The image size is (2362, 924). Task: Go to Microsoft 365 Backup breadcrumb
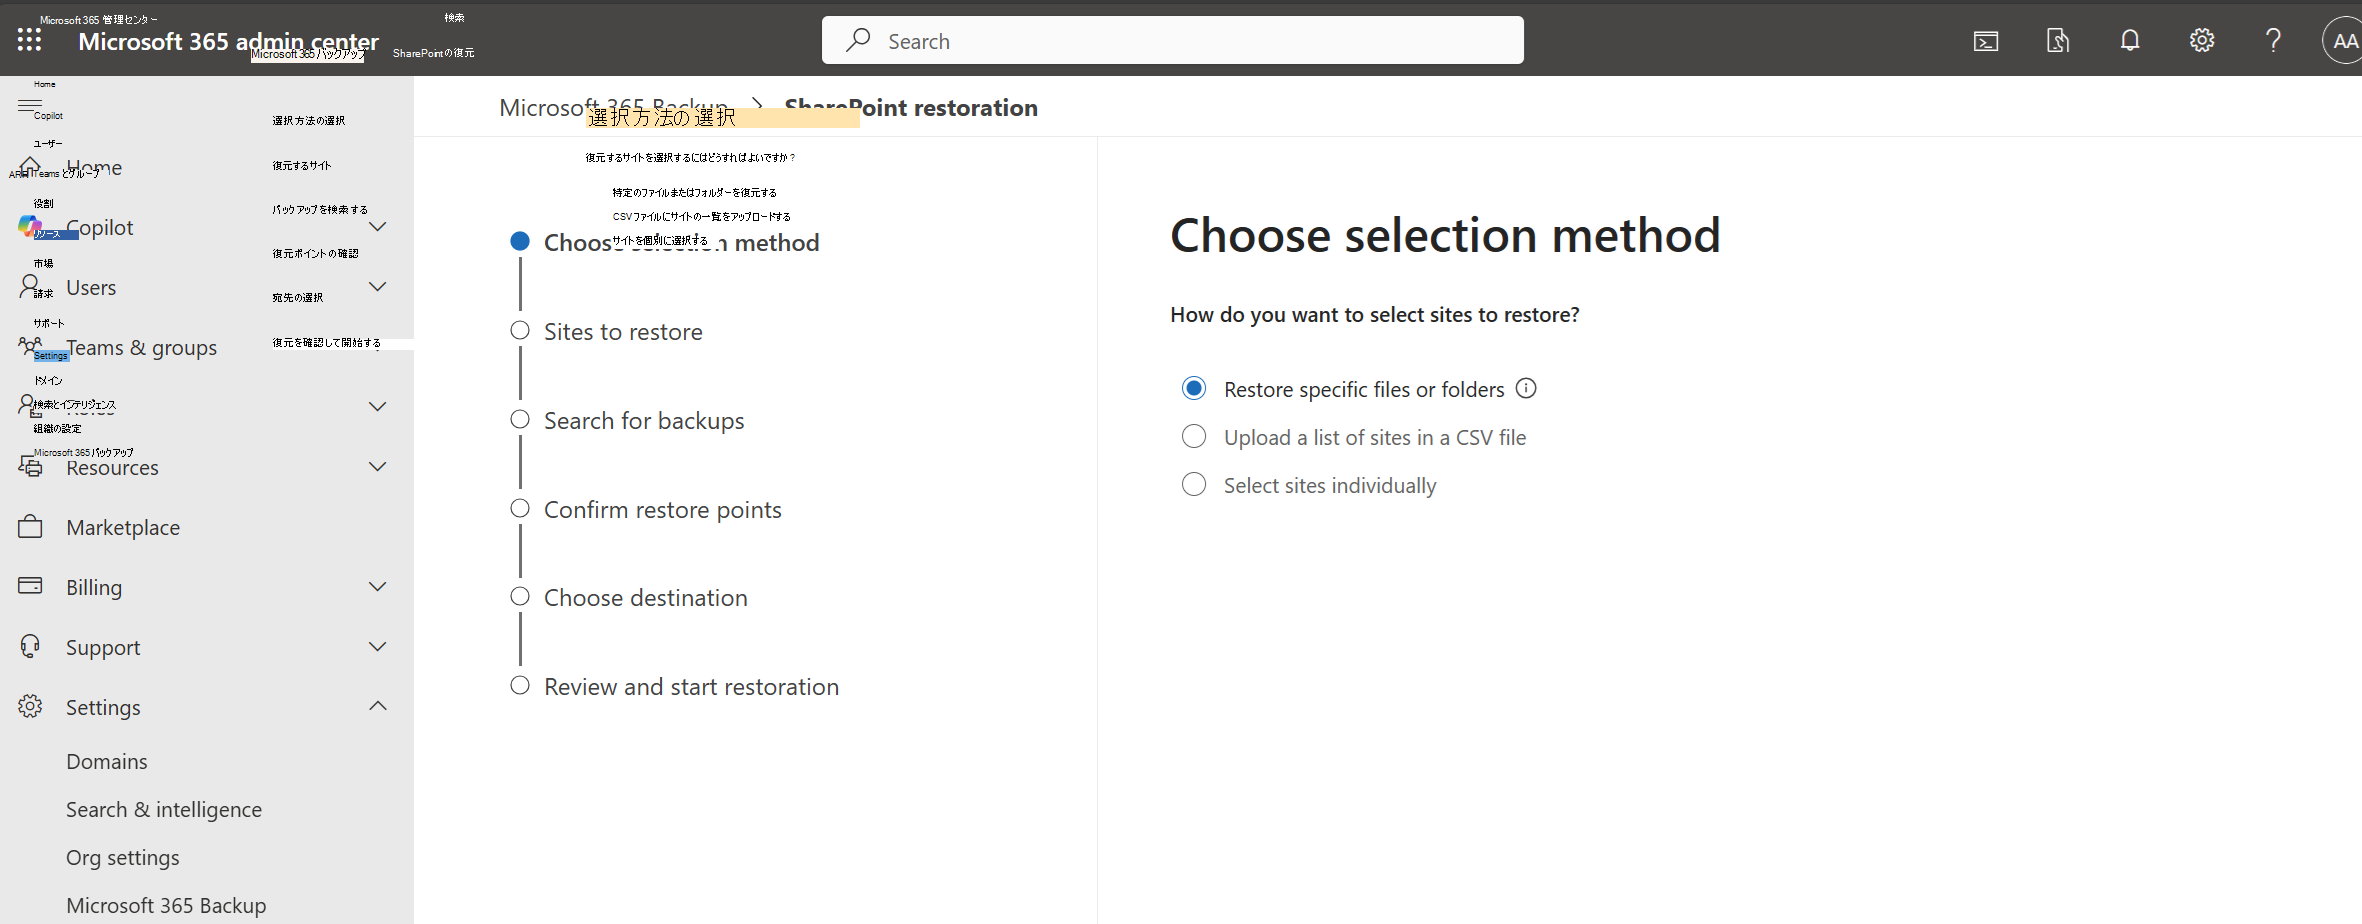click(x=613, y=108)
